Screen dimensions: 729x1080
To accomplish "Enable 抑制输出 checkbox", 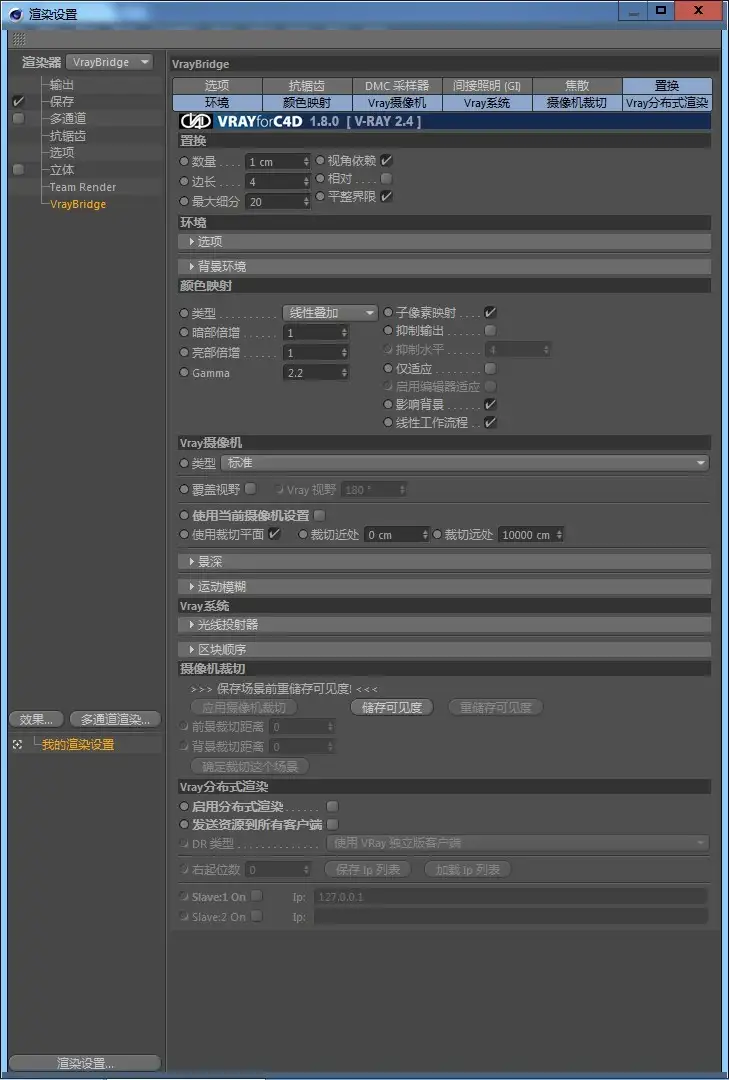I will coord(491,331).
